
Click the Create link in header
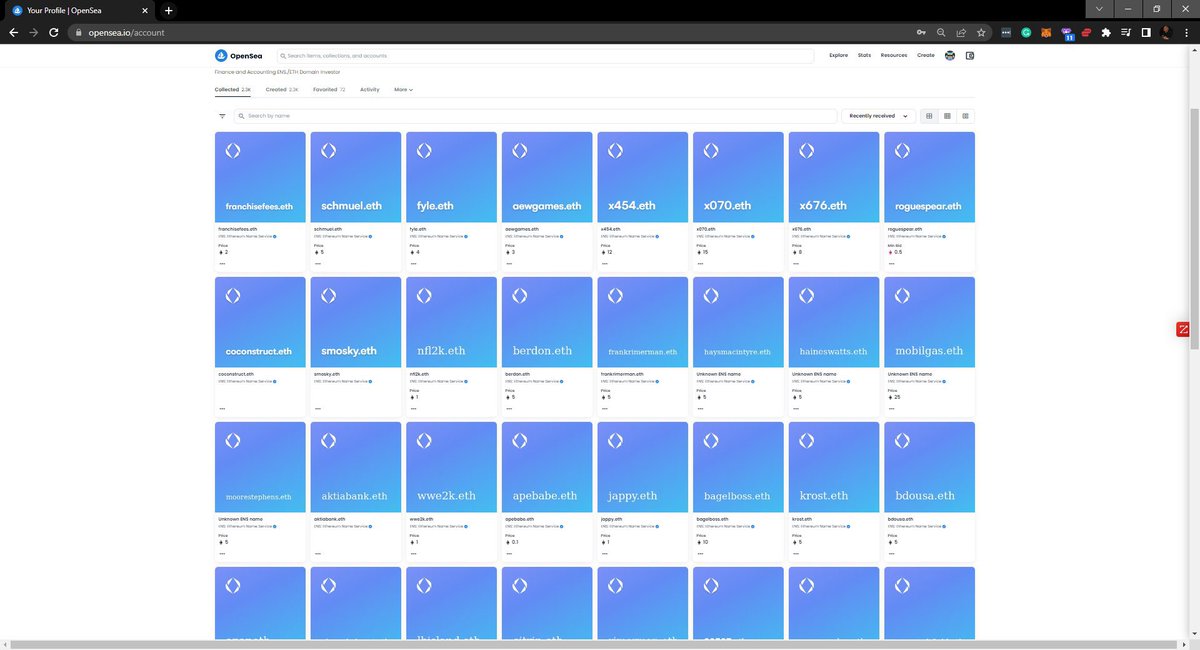926,55
